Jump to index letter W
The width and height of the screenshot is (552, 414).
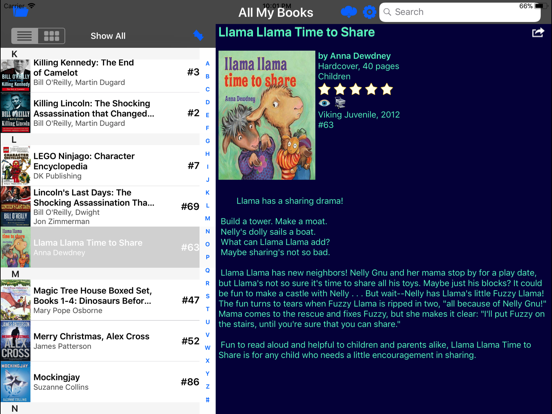208,347
